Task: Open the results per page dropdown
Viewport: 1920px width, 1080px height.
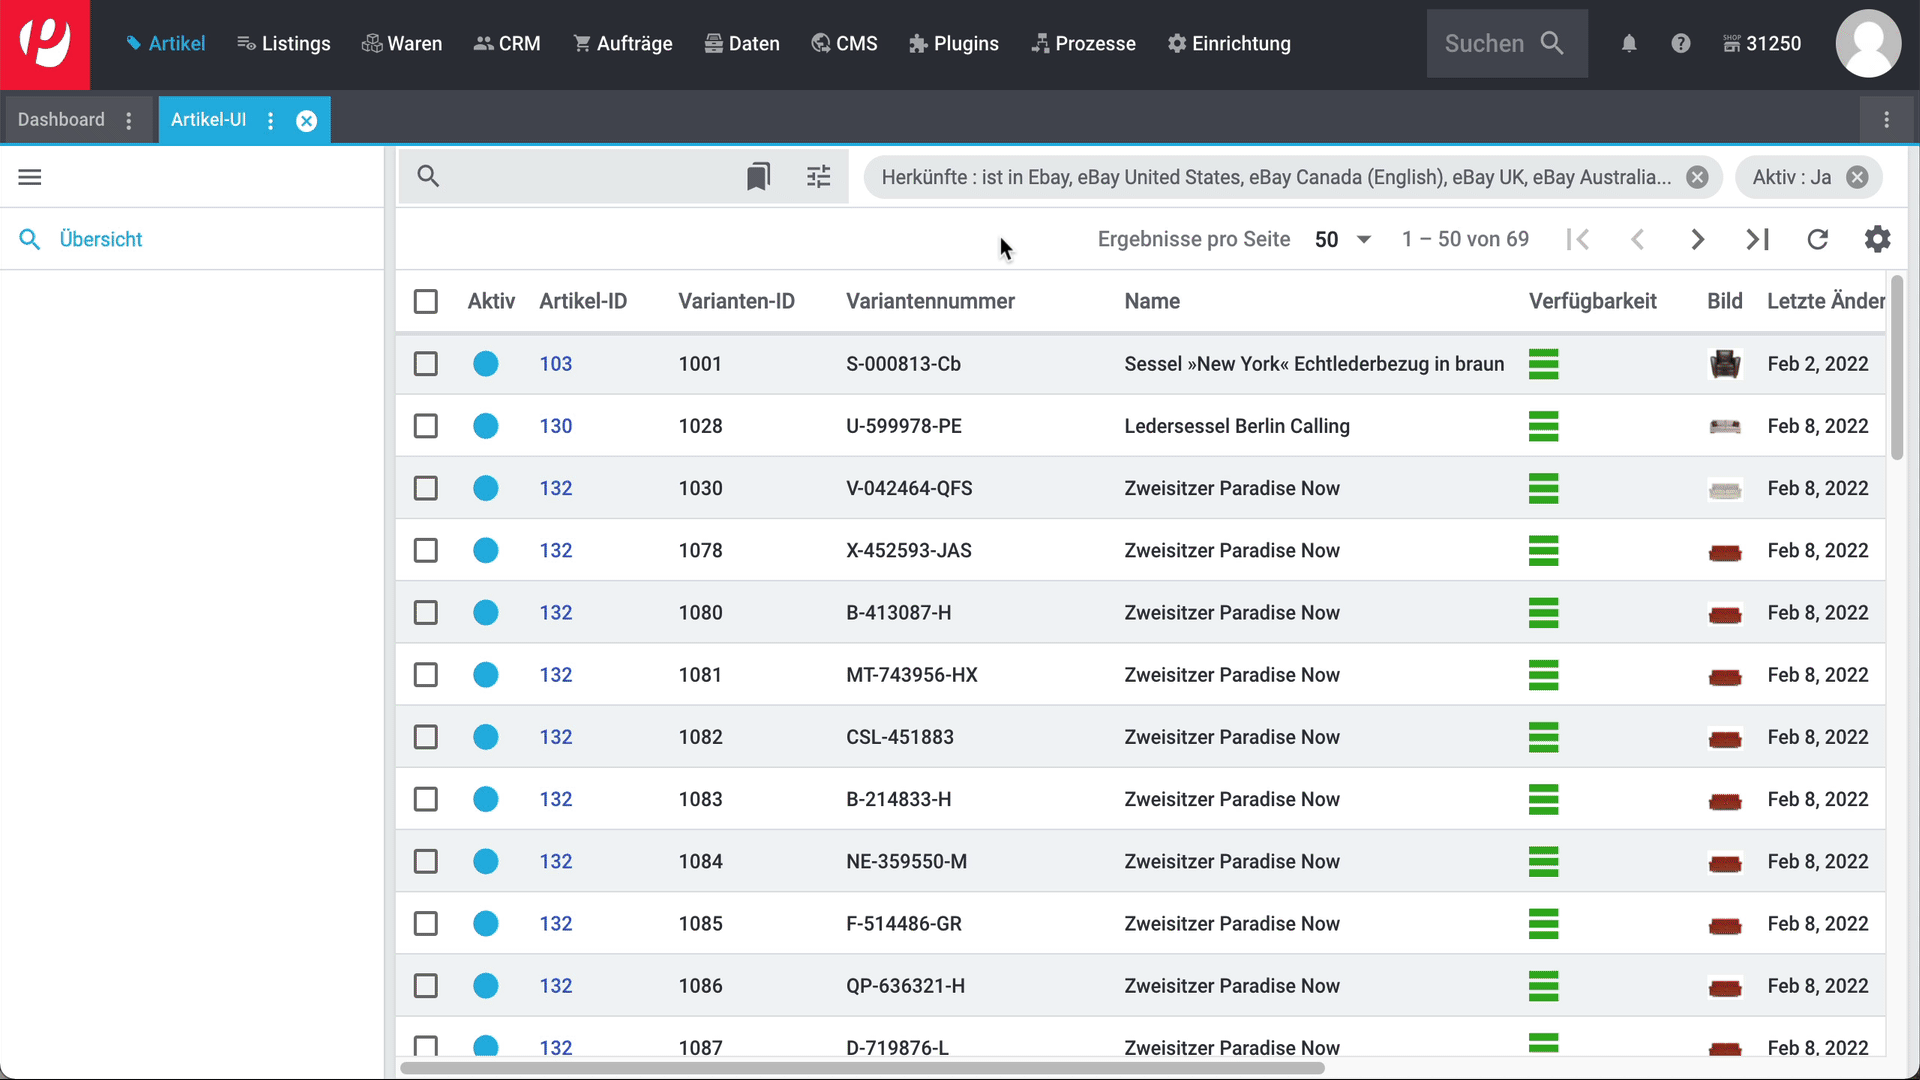Action: coord(1343,239)
